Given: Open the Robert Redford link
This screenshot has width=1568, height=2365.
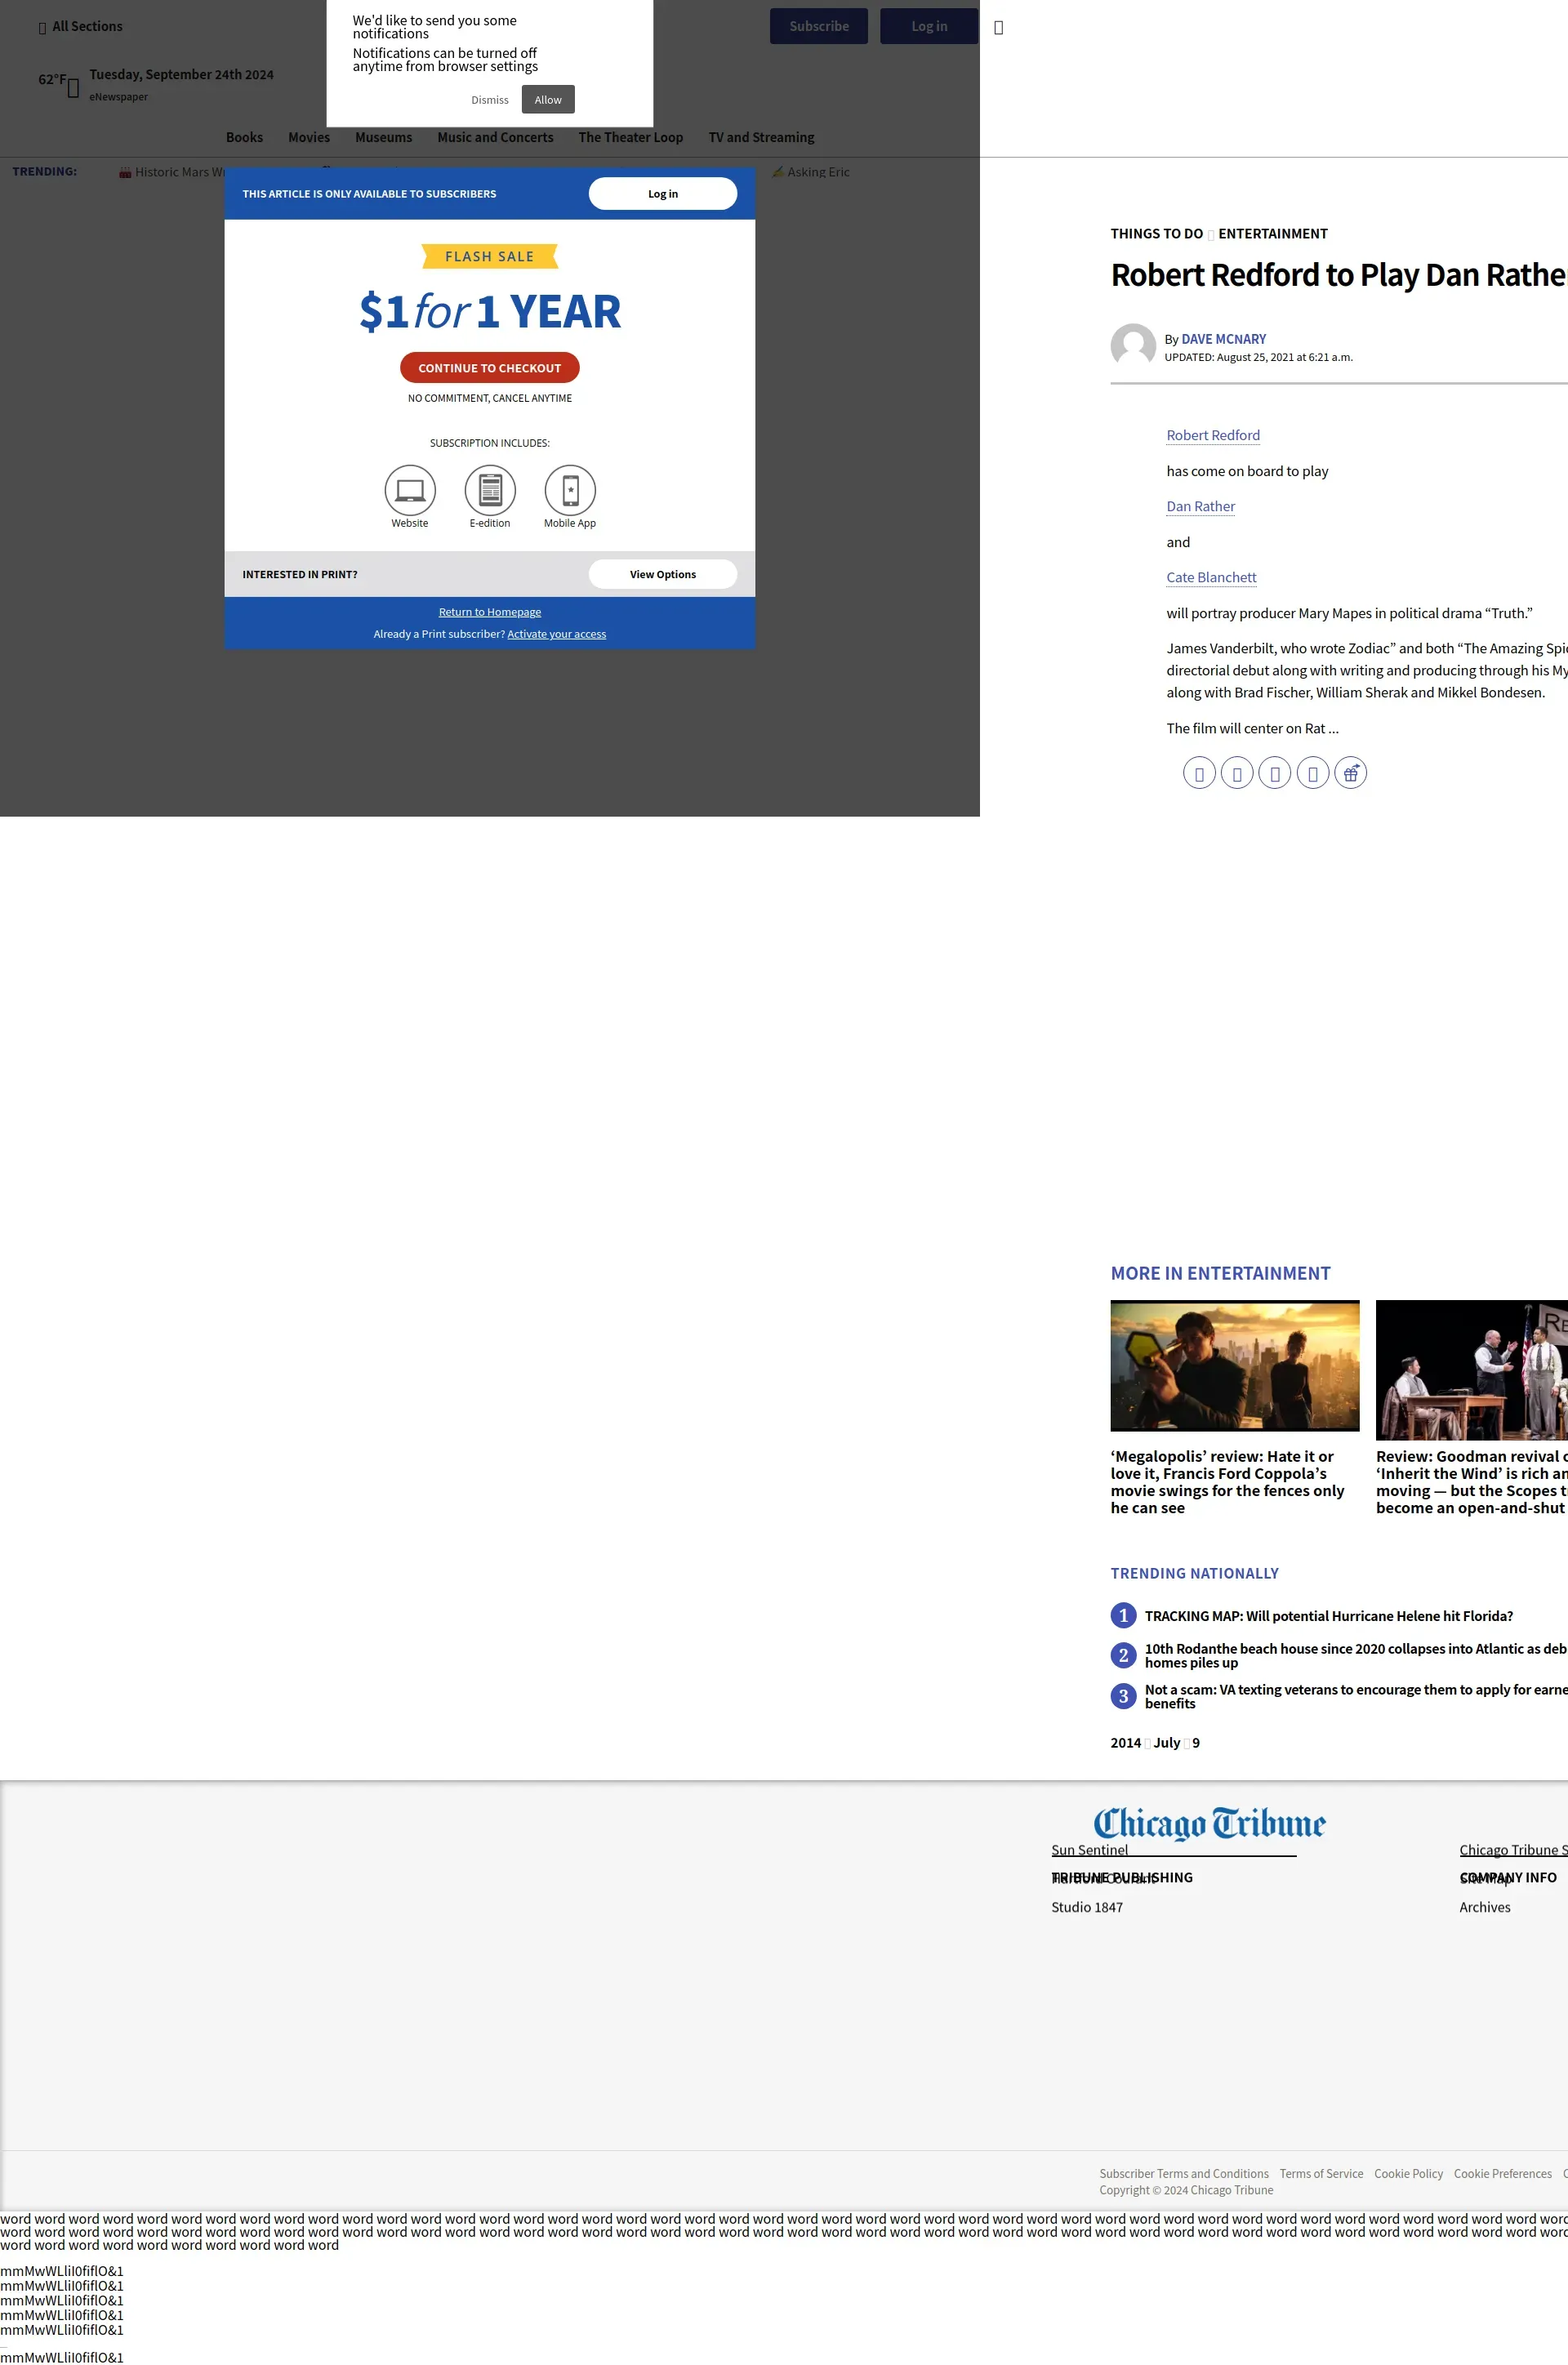Looking at the screenshot, I should pos(1213,435).
